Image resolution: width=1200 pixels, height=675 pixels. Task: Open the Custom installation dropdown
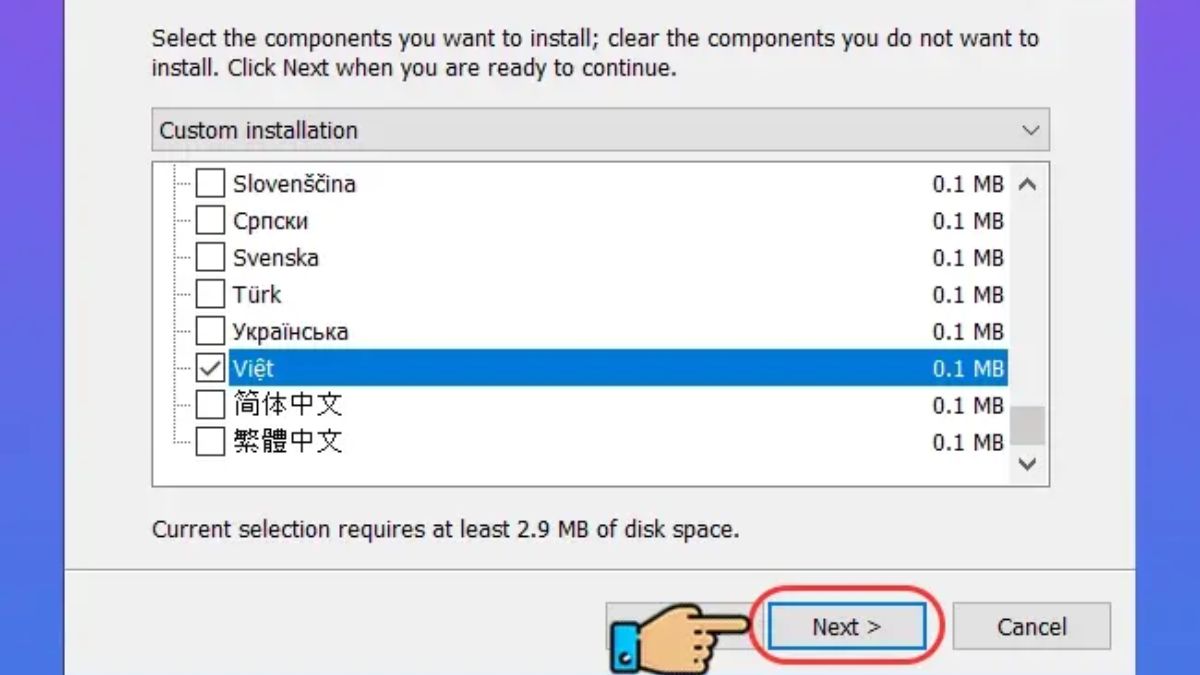tap(601, 130)
